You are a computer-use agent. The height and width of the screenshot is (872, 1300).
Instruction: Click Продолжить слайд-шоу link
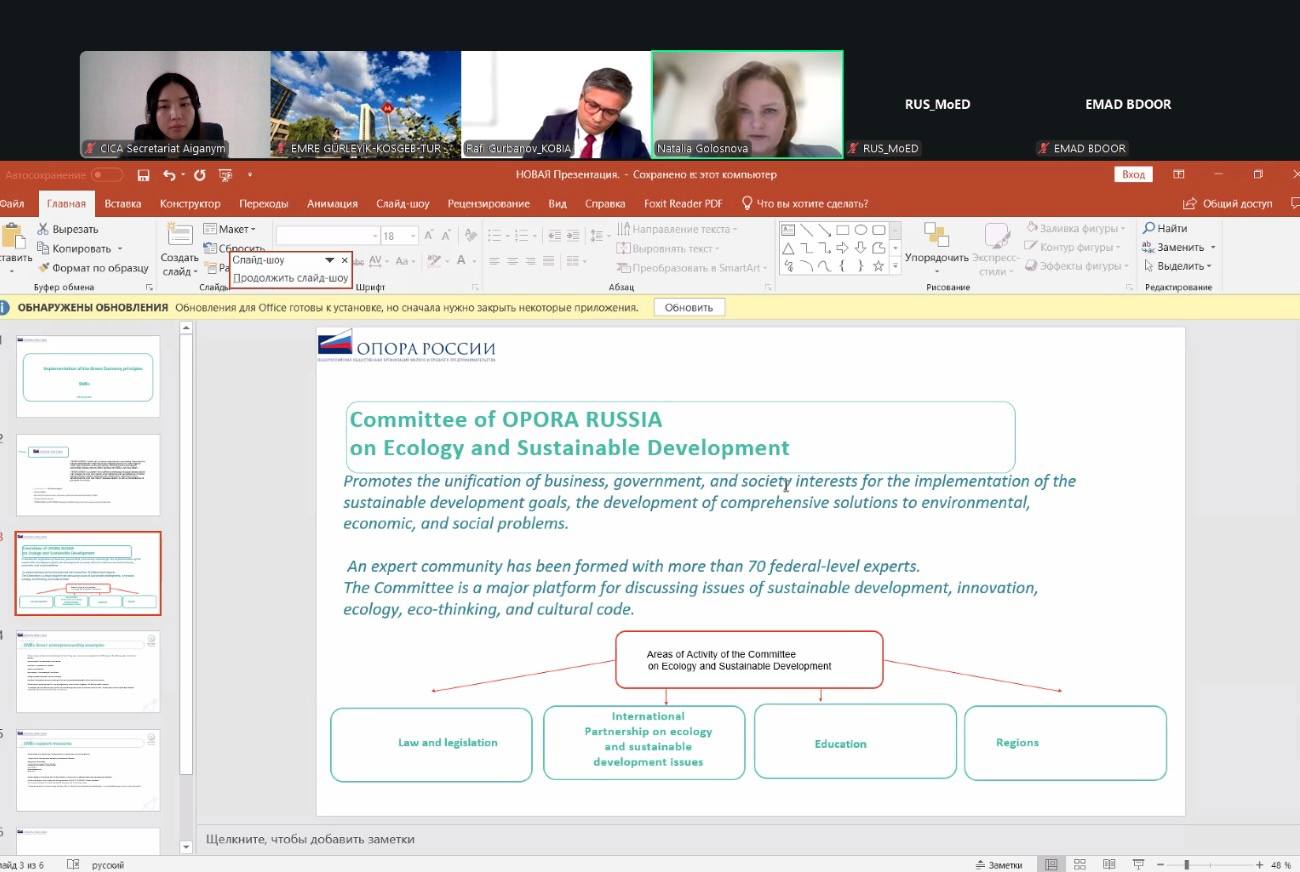tap(290, 278)
